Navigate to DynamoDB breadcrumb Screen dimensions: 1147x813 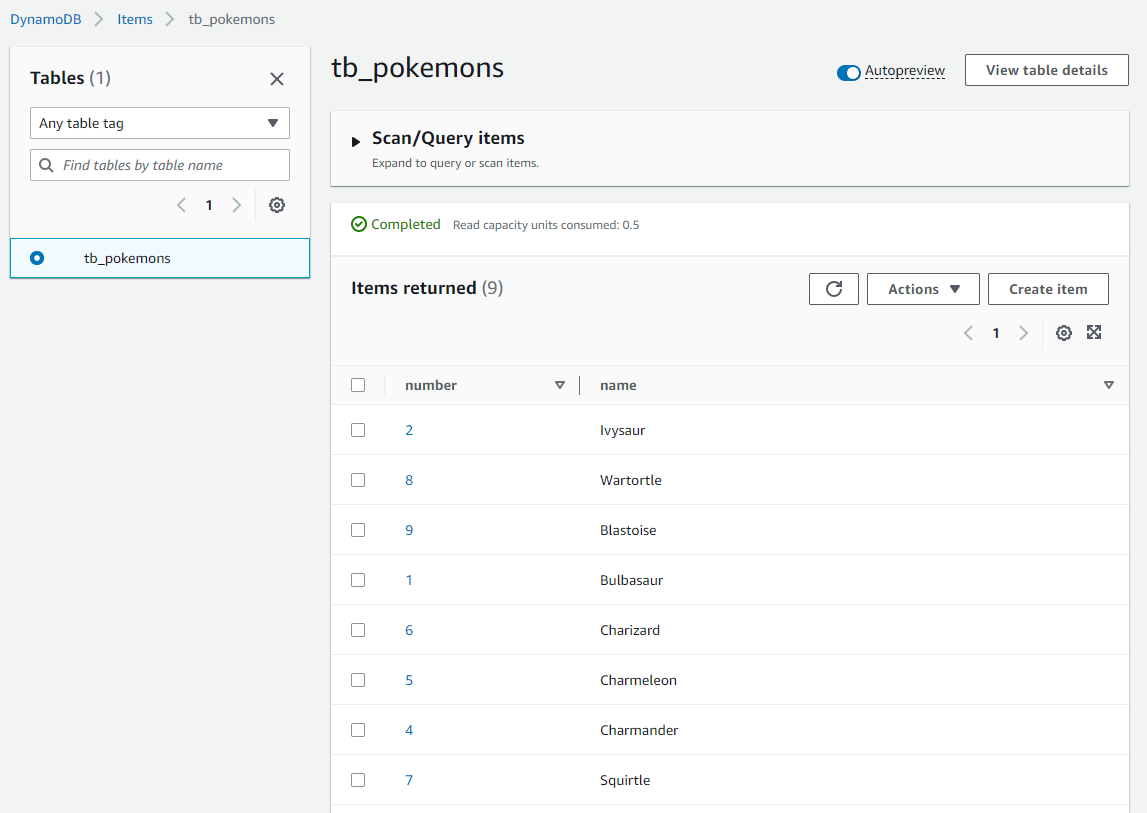pos(45,18)
